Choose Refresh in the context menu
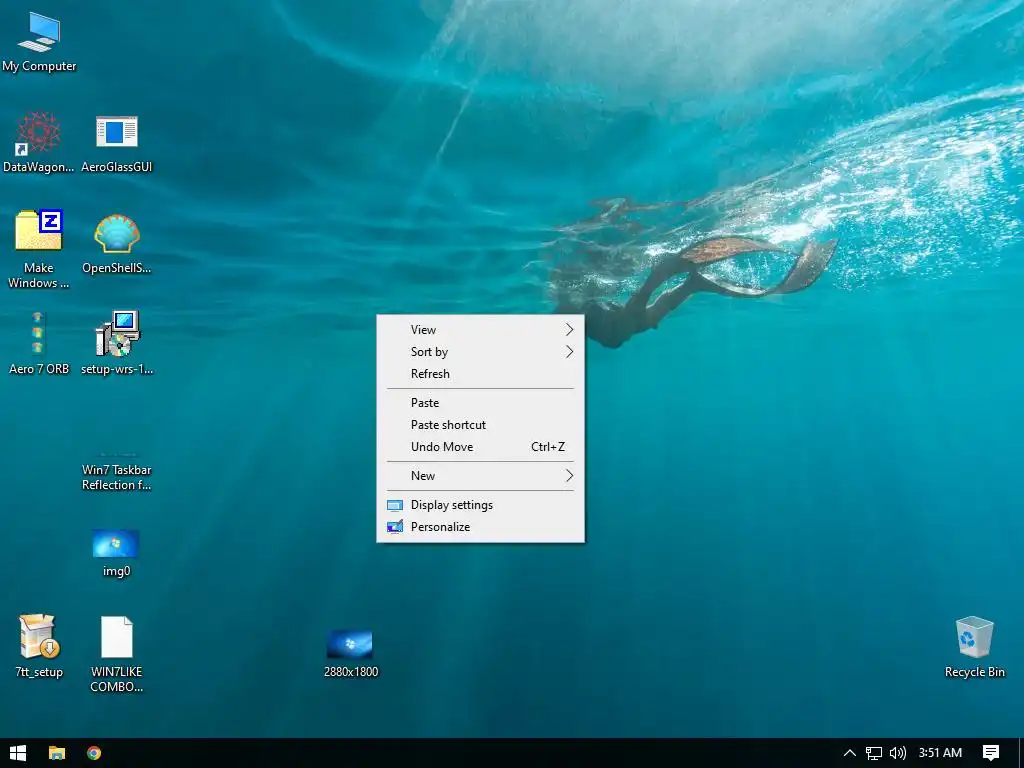This screenshot has width=1024, height=768. coord(481,374)
